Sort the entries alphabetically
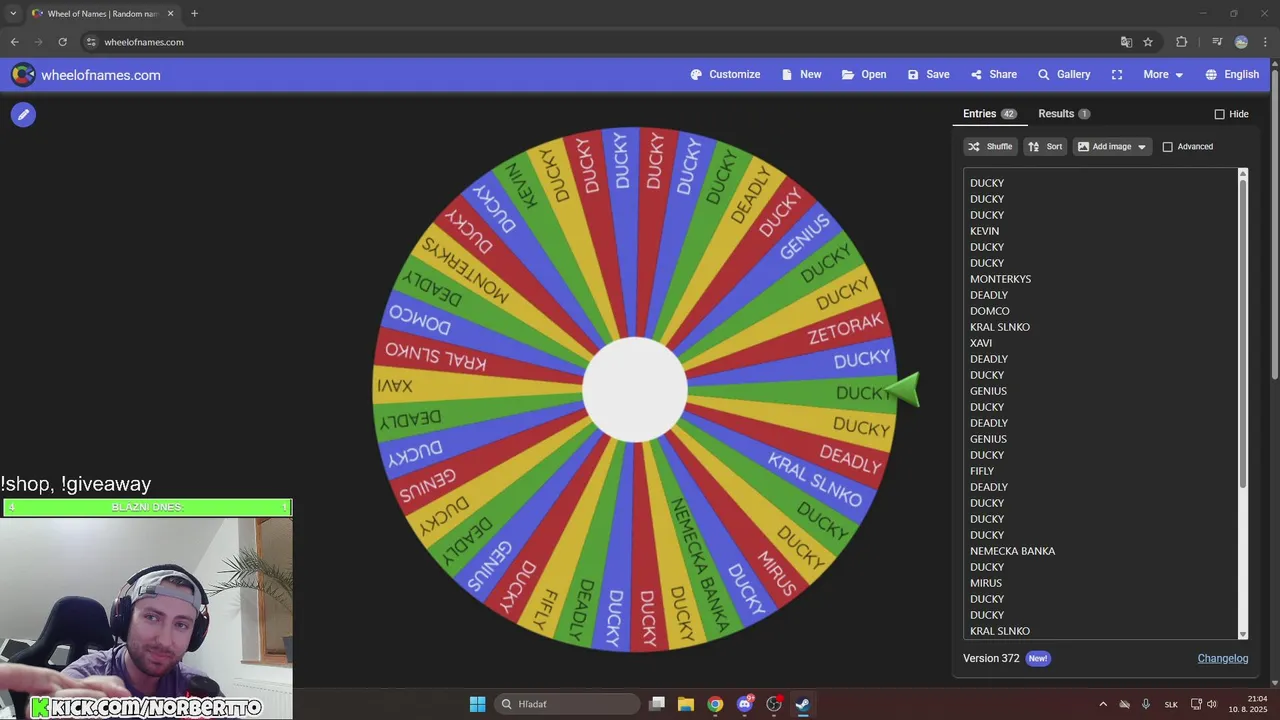Screen dimensions: 1280x720 pyautogui.click(x=1045, y=147)
